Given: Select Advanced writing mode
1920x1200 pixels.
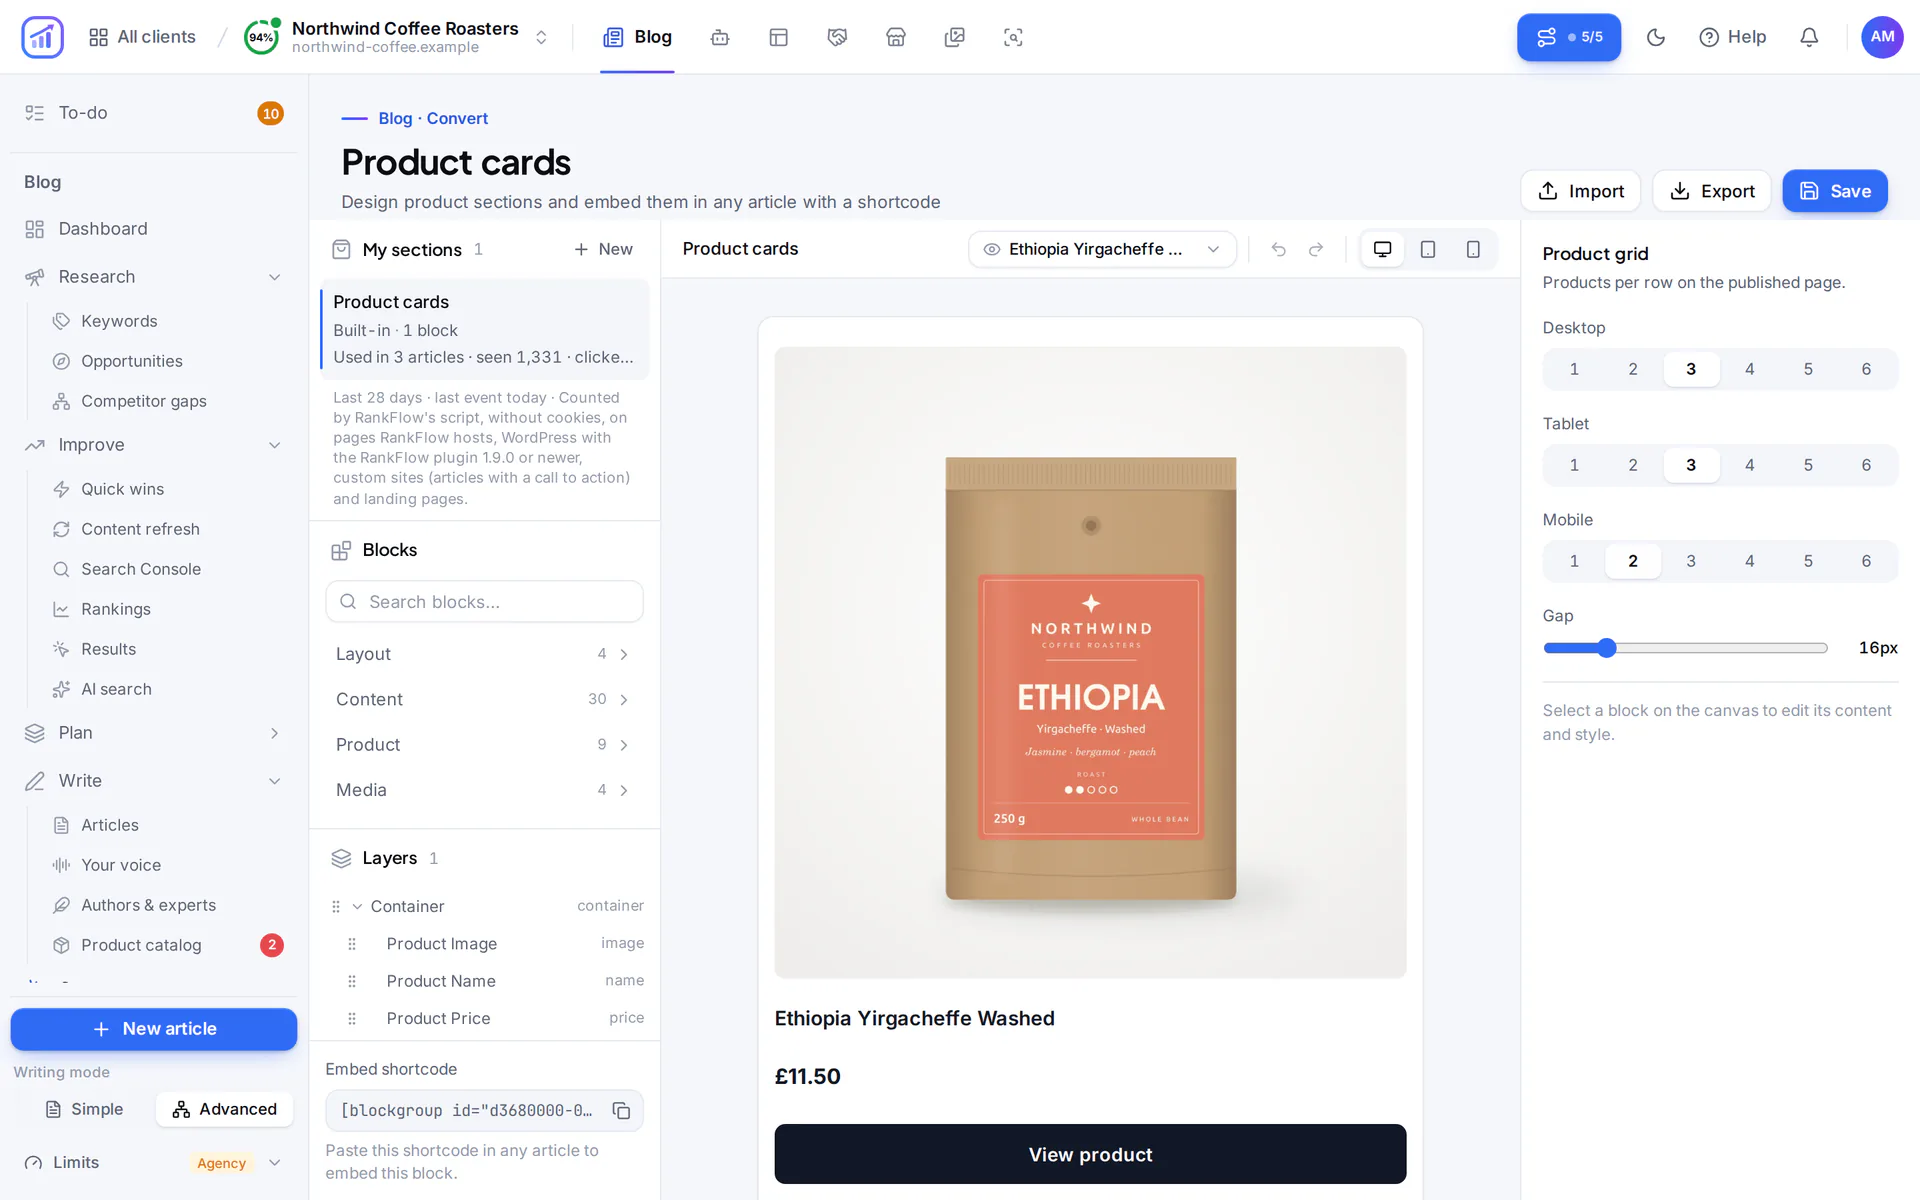Looking at the screenshot, I should click(224, 1109).
